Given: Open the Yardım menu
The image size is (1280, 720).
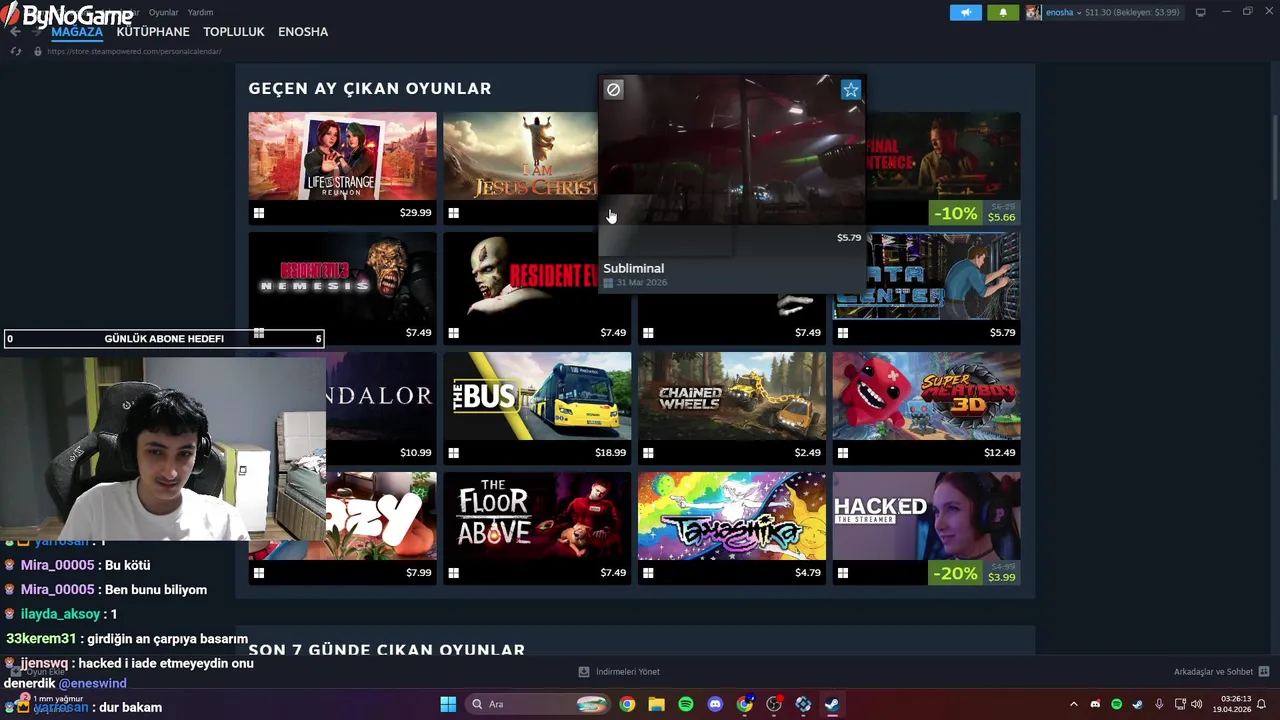Looking at the screenshot, I should pyautogui.click(x=200, y=12).
